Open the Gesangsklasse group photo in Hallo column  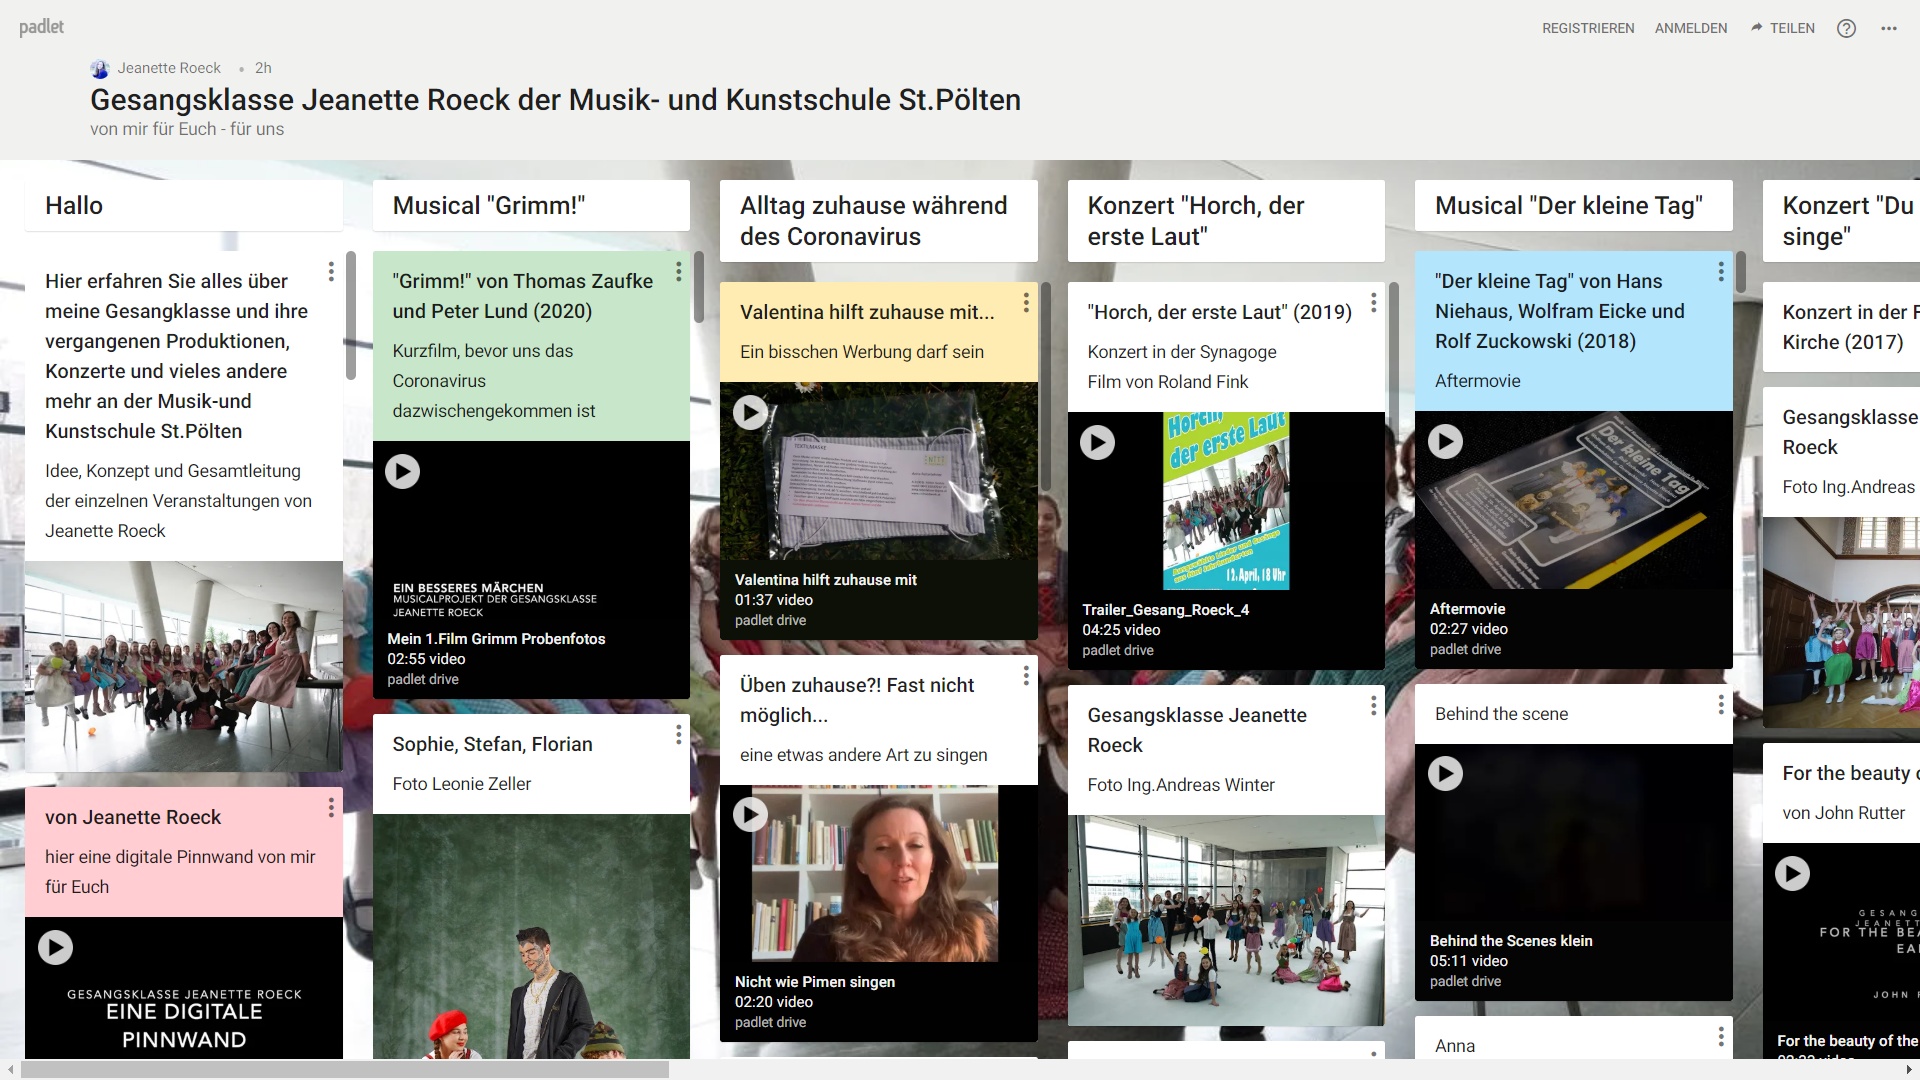click(183, 665)
